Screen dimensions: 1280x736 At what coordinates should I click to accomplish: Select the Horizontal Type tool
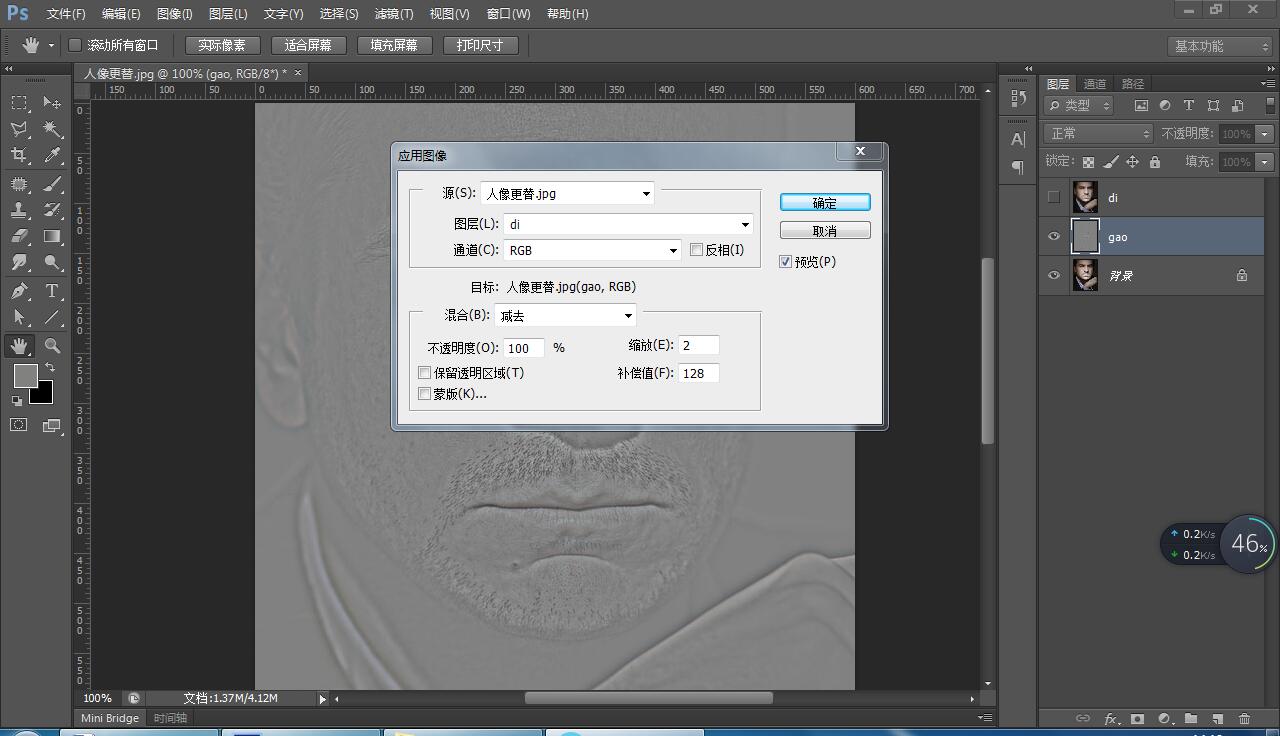point(52,291)
